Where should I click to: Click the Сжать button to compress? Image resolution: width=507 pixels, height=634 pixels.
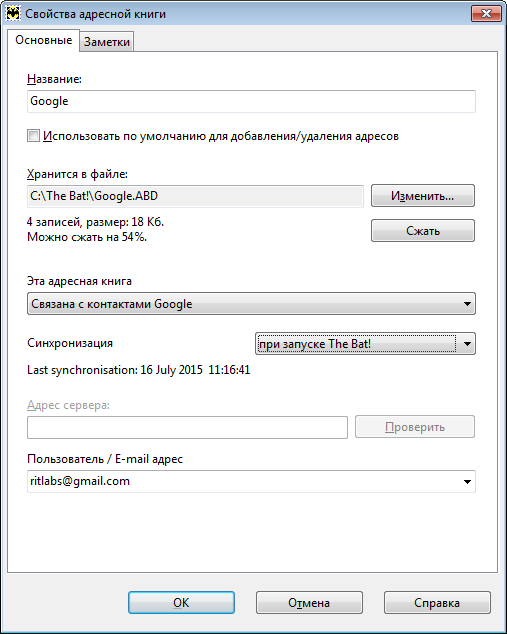pos(422,231)
